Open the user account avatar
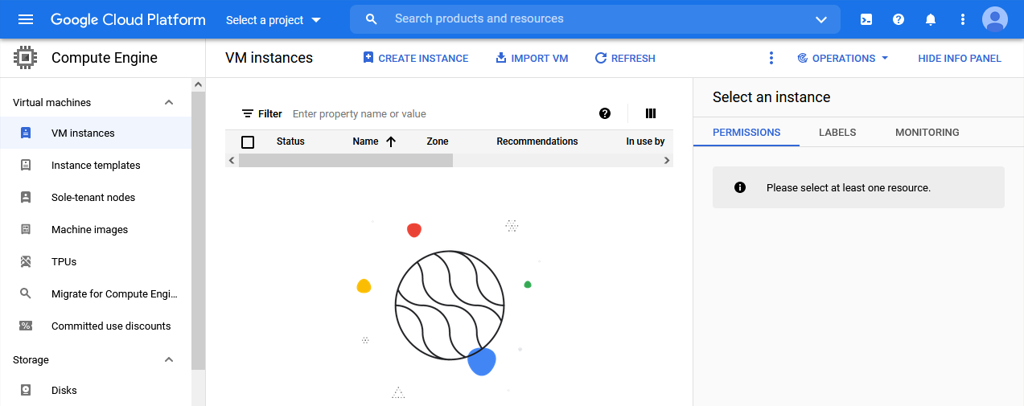This screenshot has width=1024, height=406. (x=995, y=20)
